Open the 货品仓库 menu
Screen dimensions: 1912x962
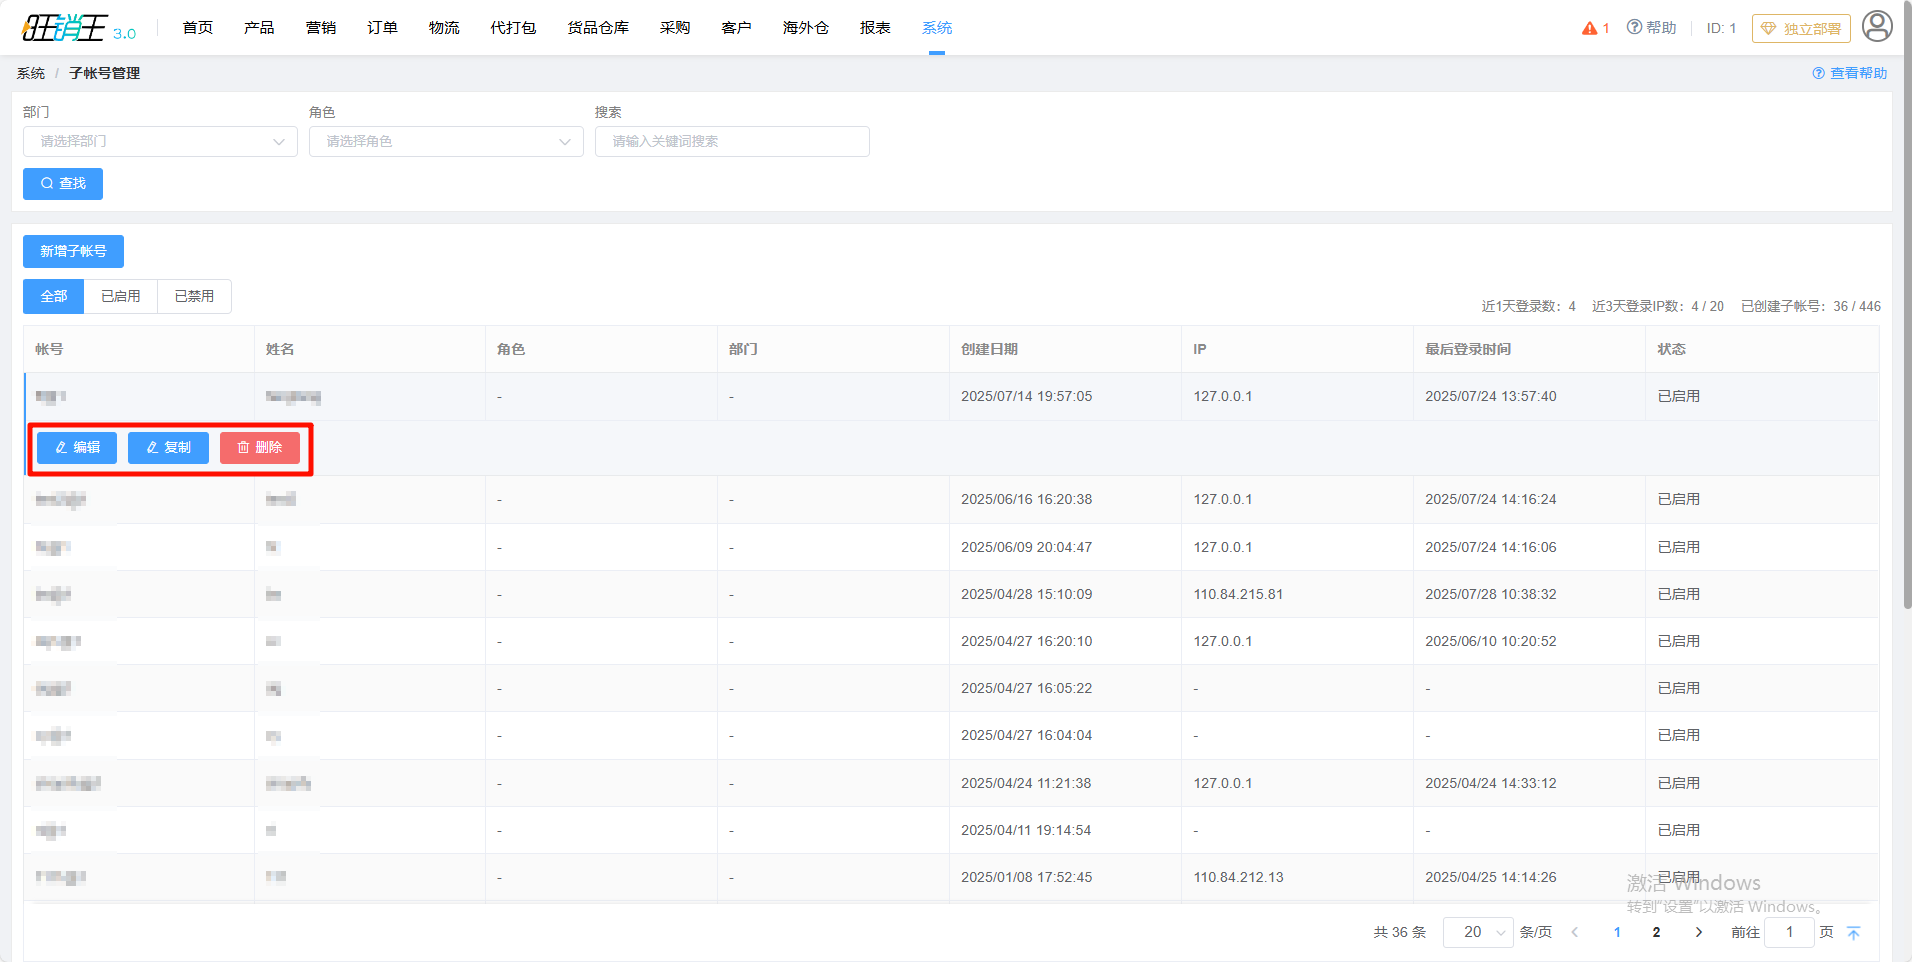pos(598,28)
